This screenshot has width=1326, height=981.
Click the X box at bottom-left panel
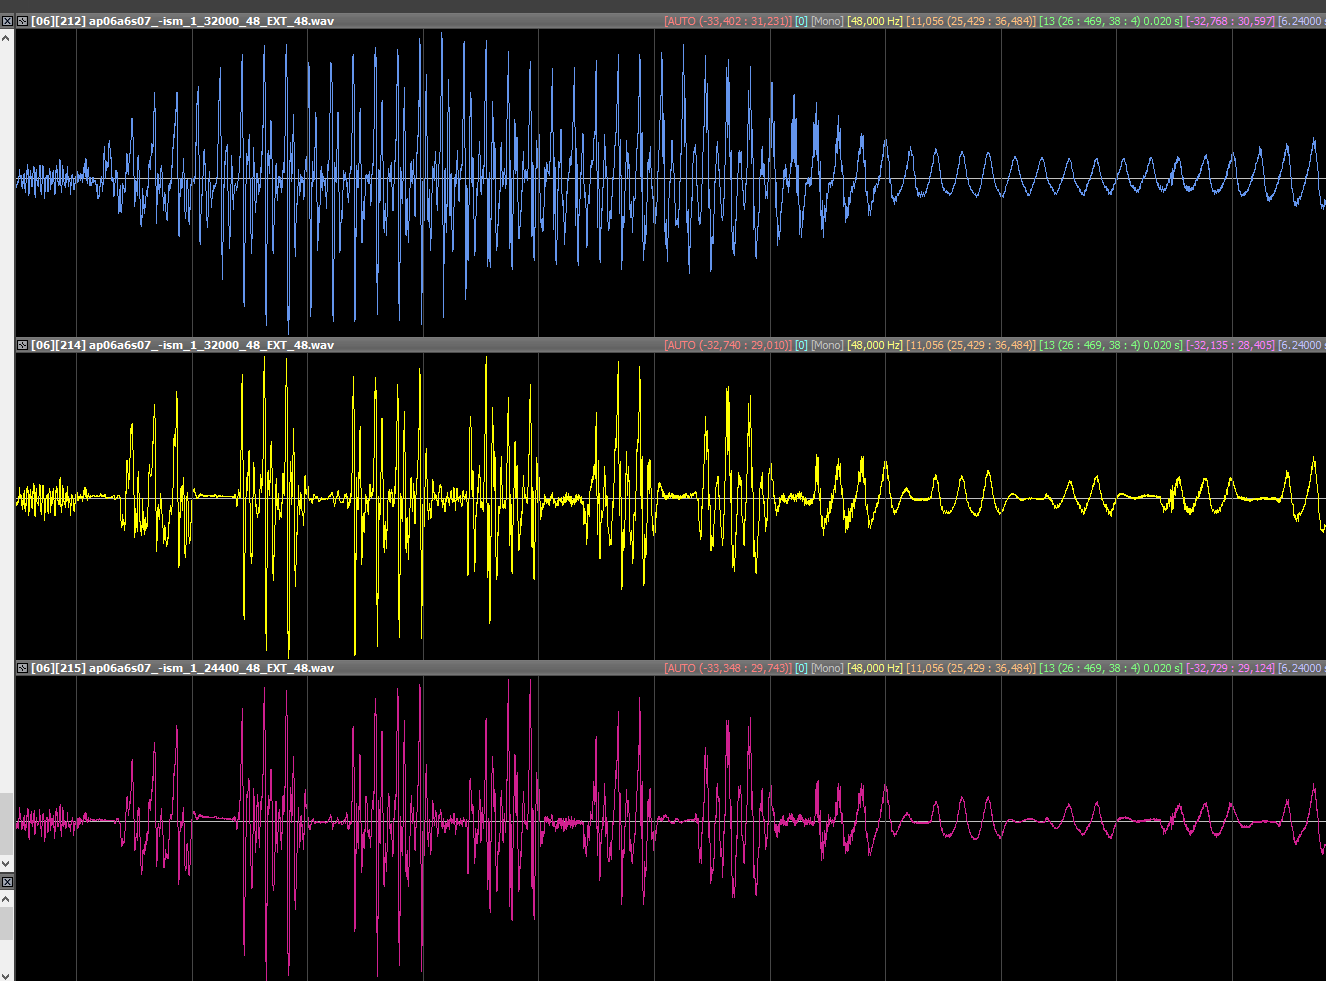click(x=7, y=882)
